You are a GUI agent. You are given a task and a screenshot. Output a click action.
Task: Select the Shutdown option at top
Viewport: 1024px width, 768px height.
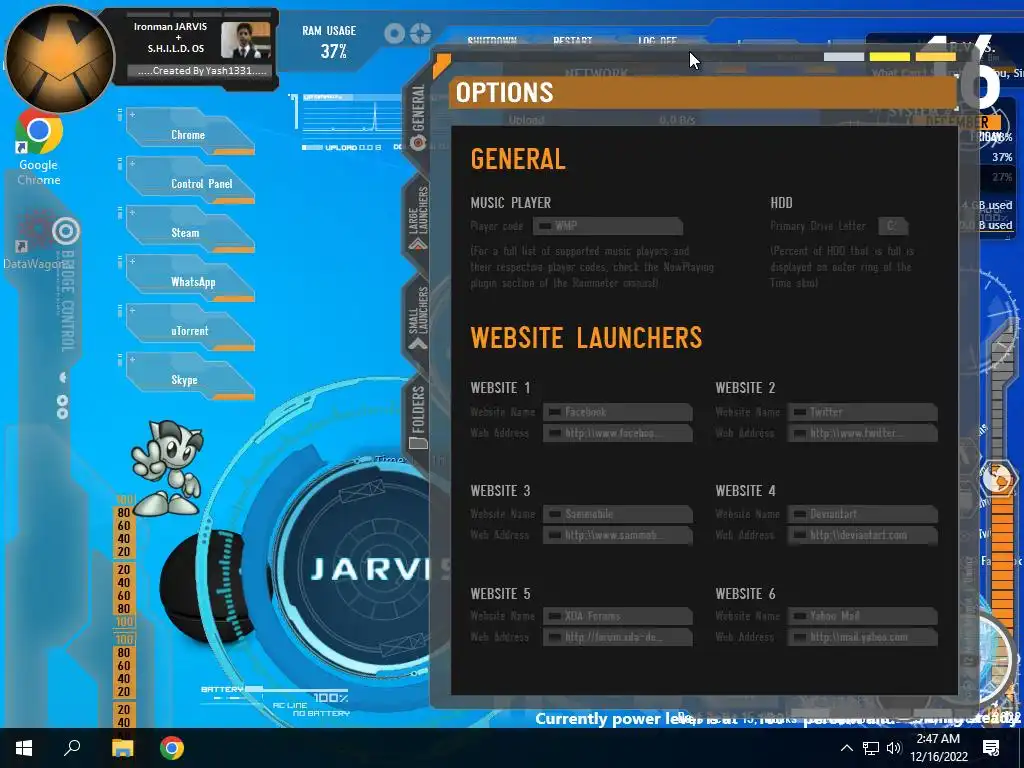(492, 40)
